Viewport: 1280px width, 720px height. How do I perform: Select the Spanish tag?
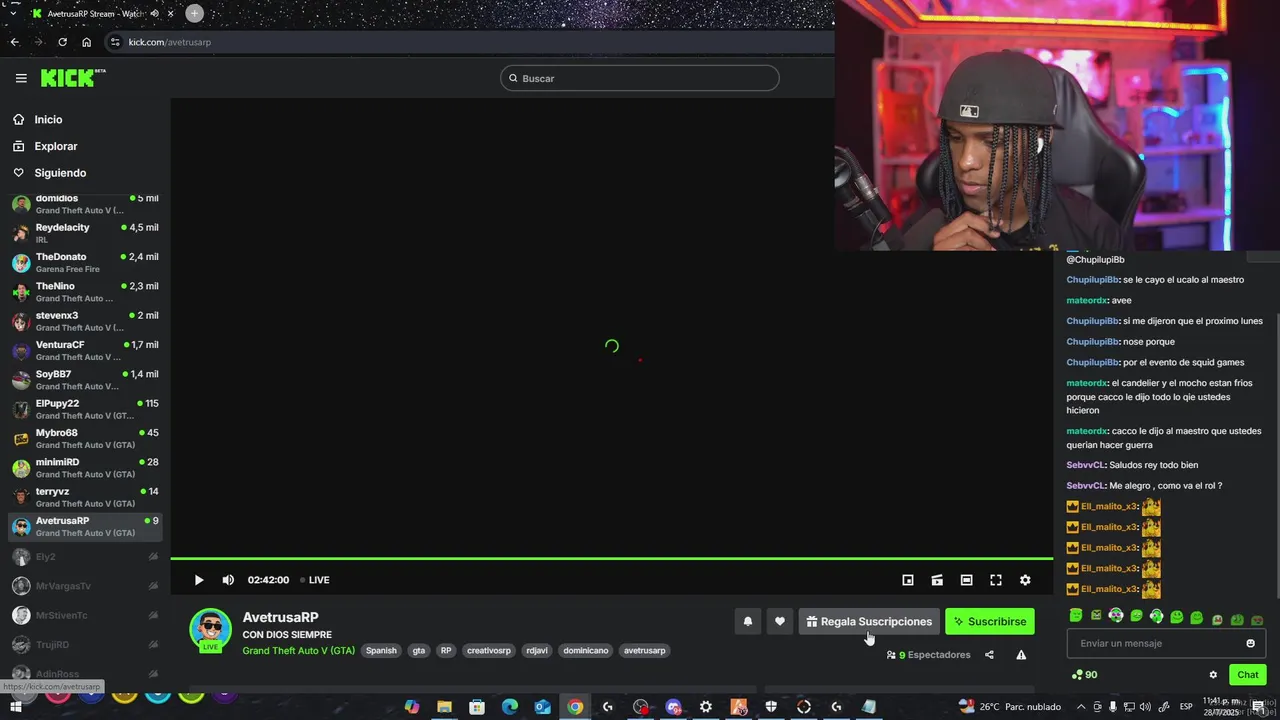click(x=381, y=650)
